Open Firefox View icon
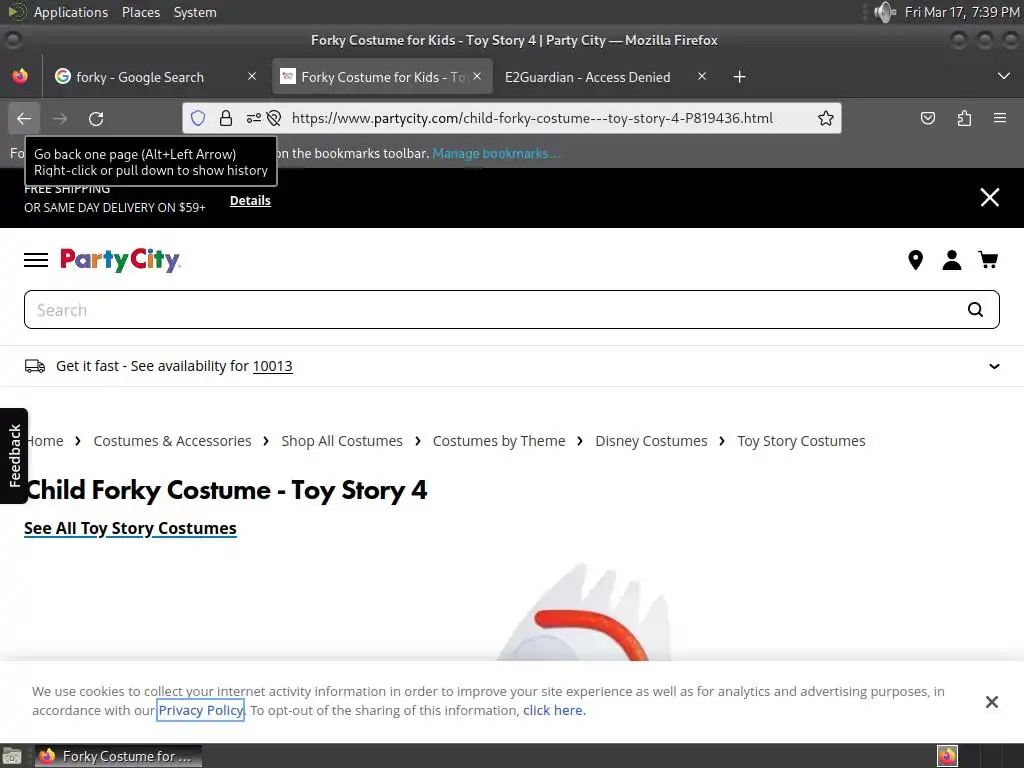The width and height of the screenshot is (1024, 768). point(20,76)
